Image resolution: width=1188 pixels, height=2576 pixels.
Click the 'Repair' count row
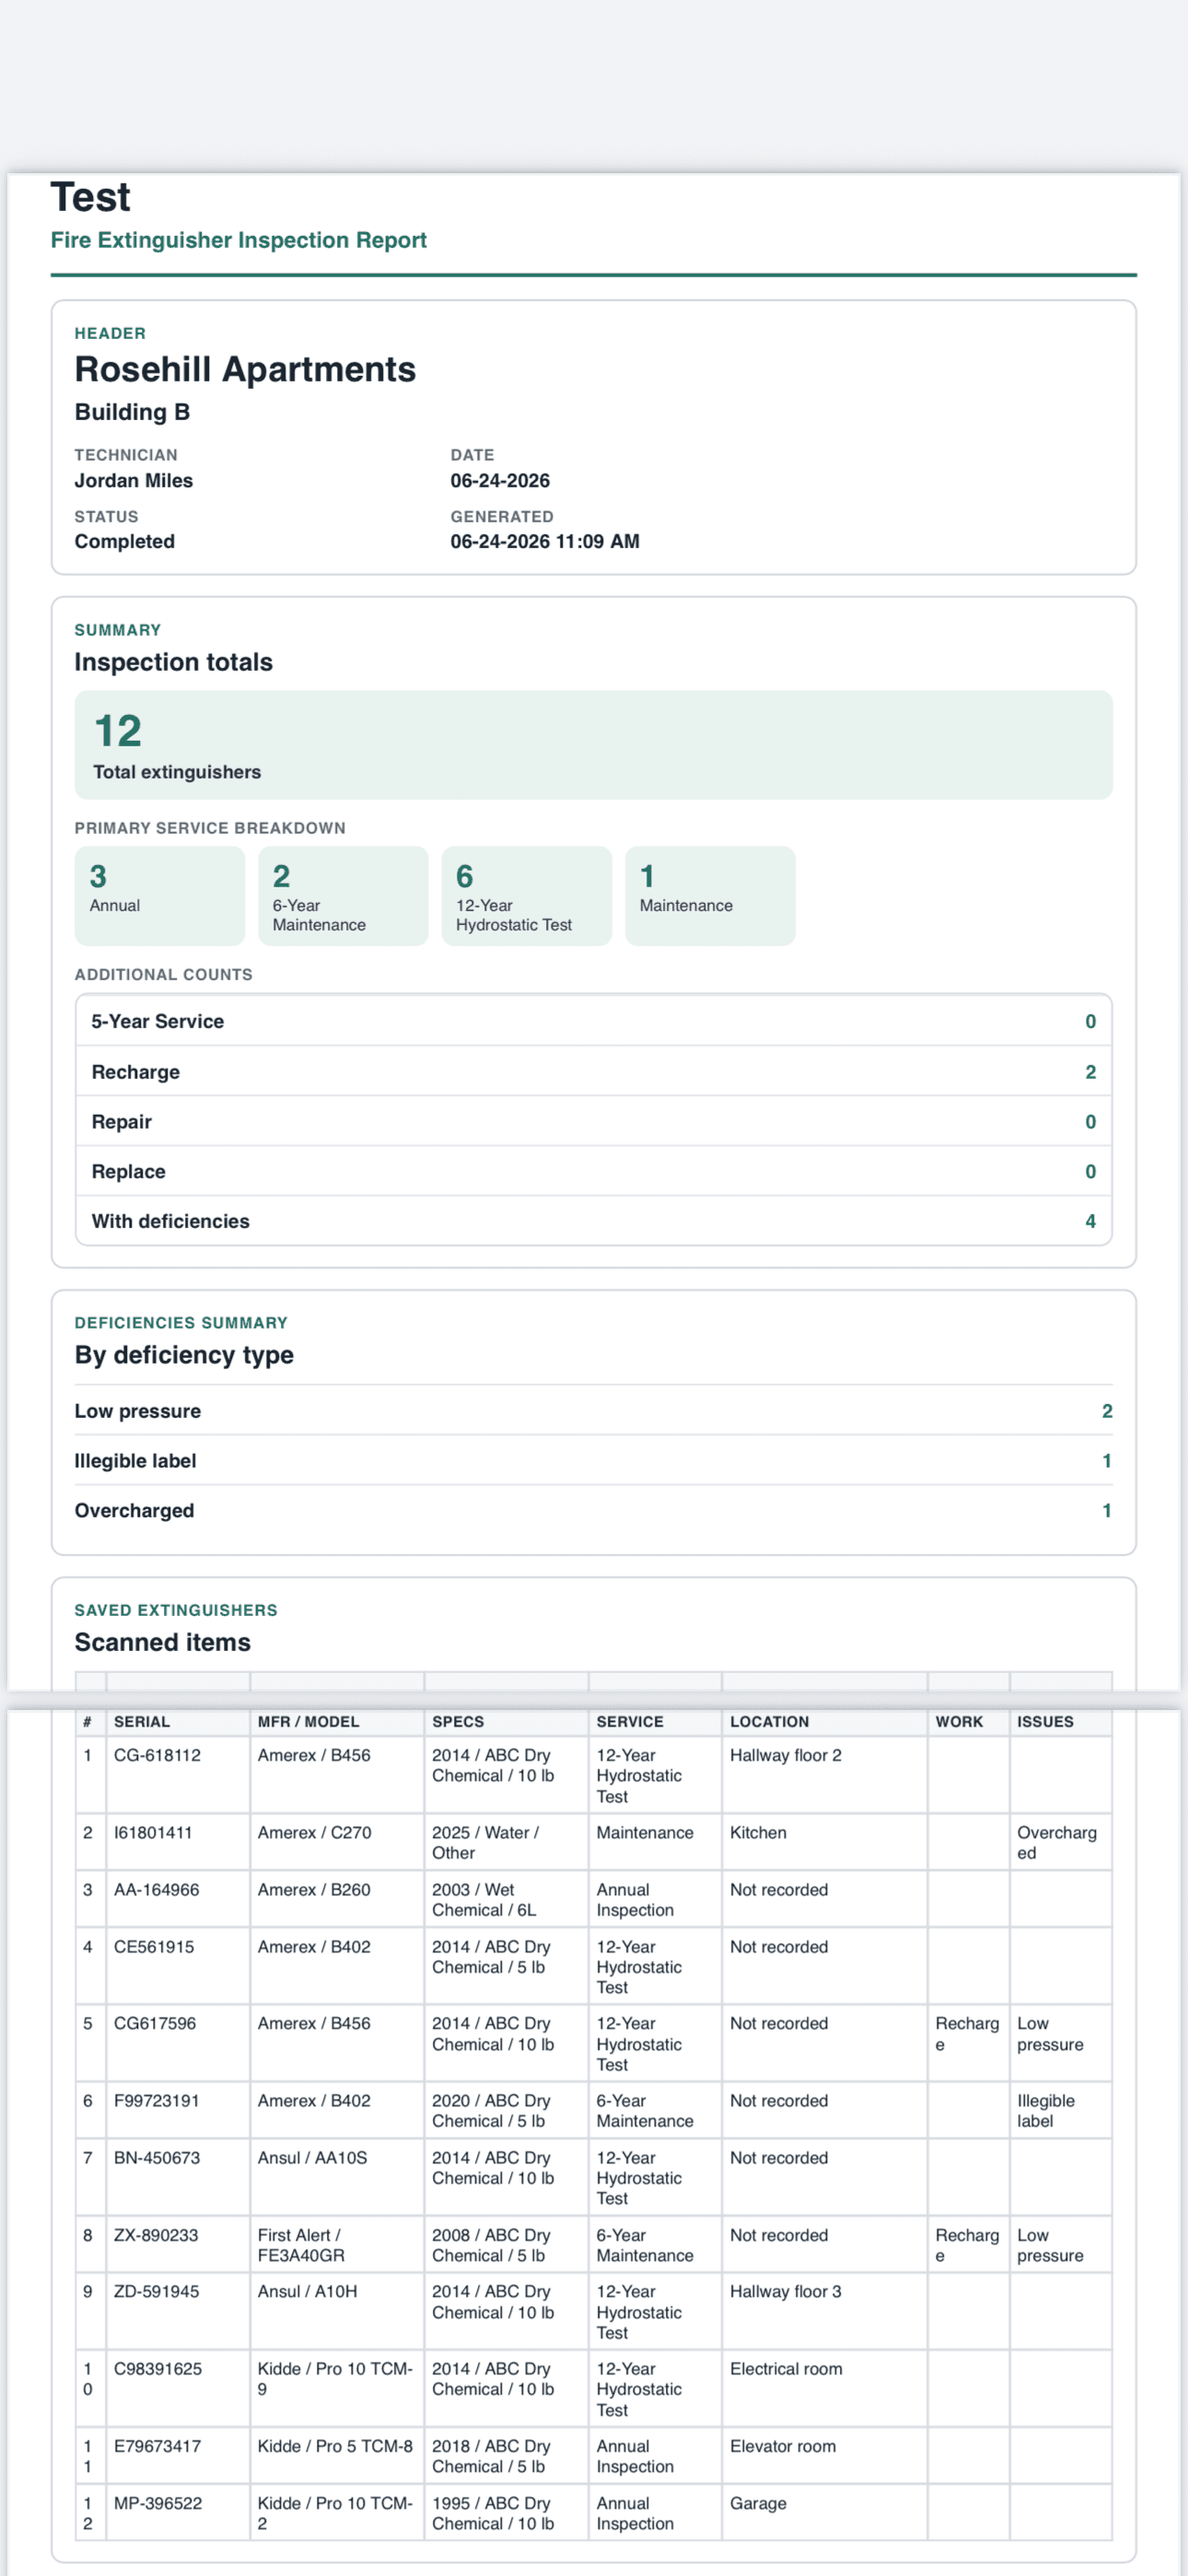(594, 1122)
